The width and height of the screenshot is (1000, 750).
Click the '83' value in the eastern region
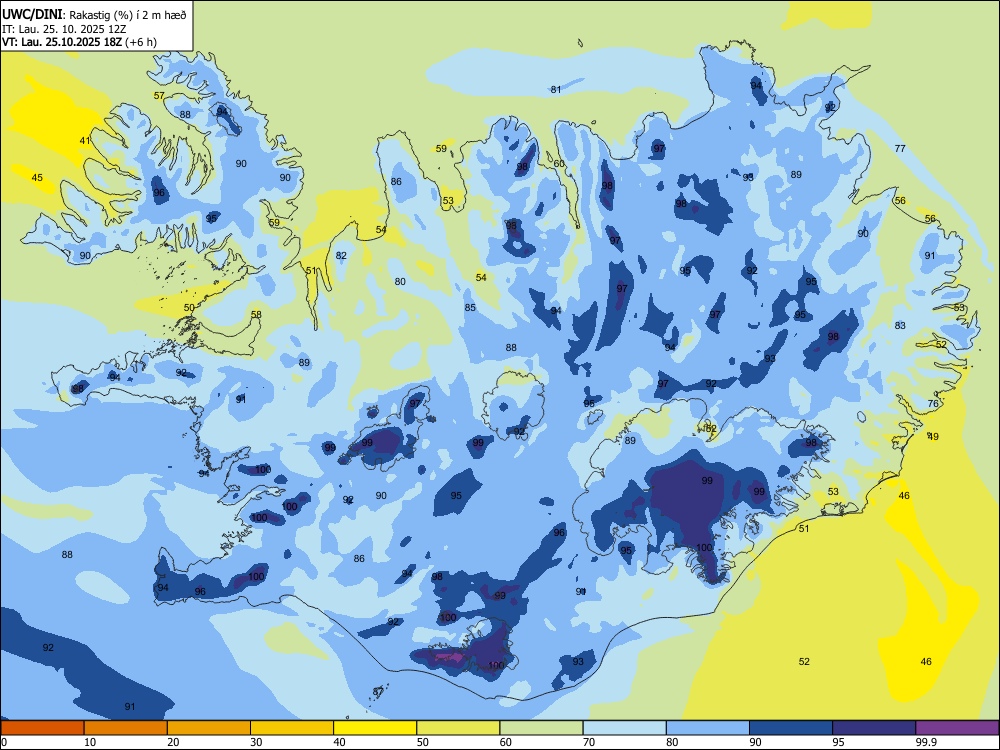click(900, 325)
